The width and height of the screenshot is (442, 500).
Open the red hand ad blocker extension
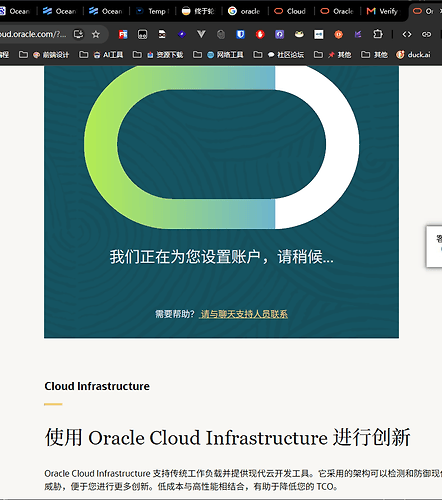[x=260, y=34]
